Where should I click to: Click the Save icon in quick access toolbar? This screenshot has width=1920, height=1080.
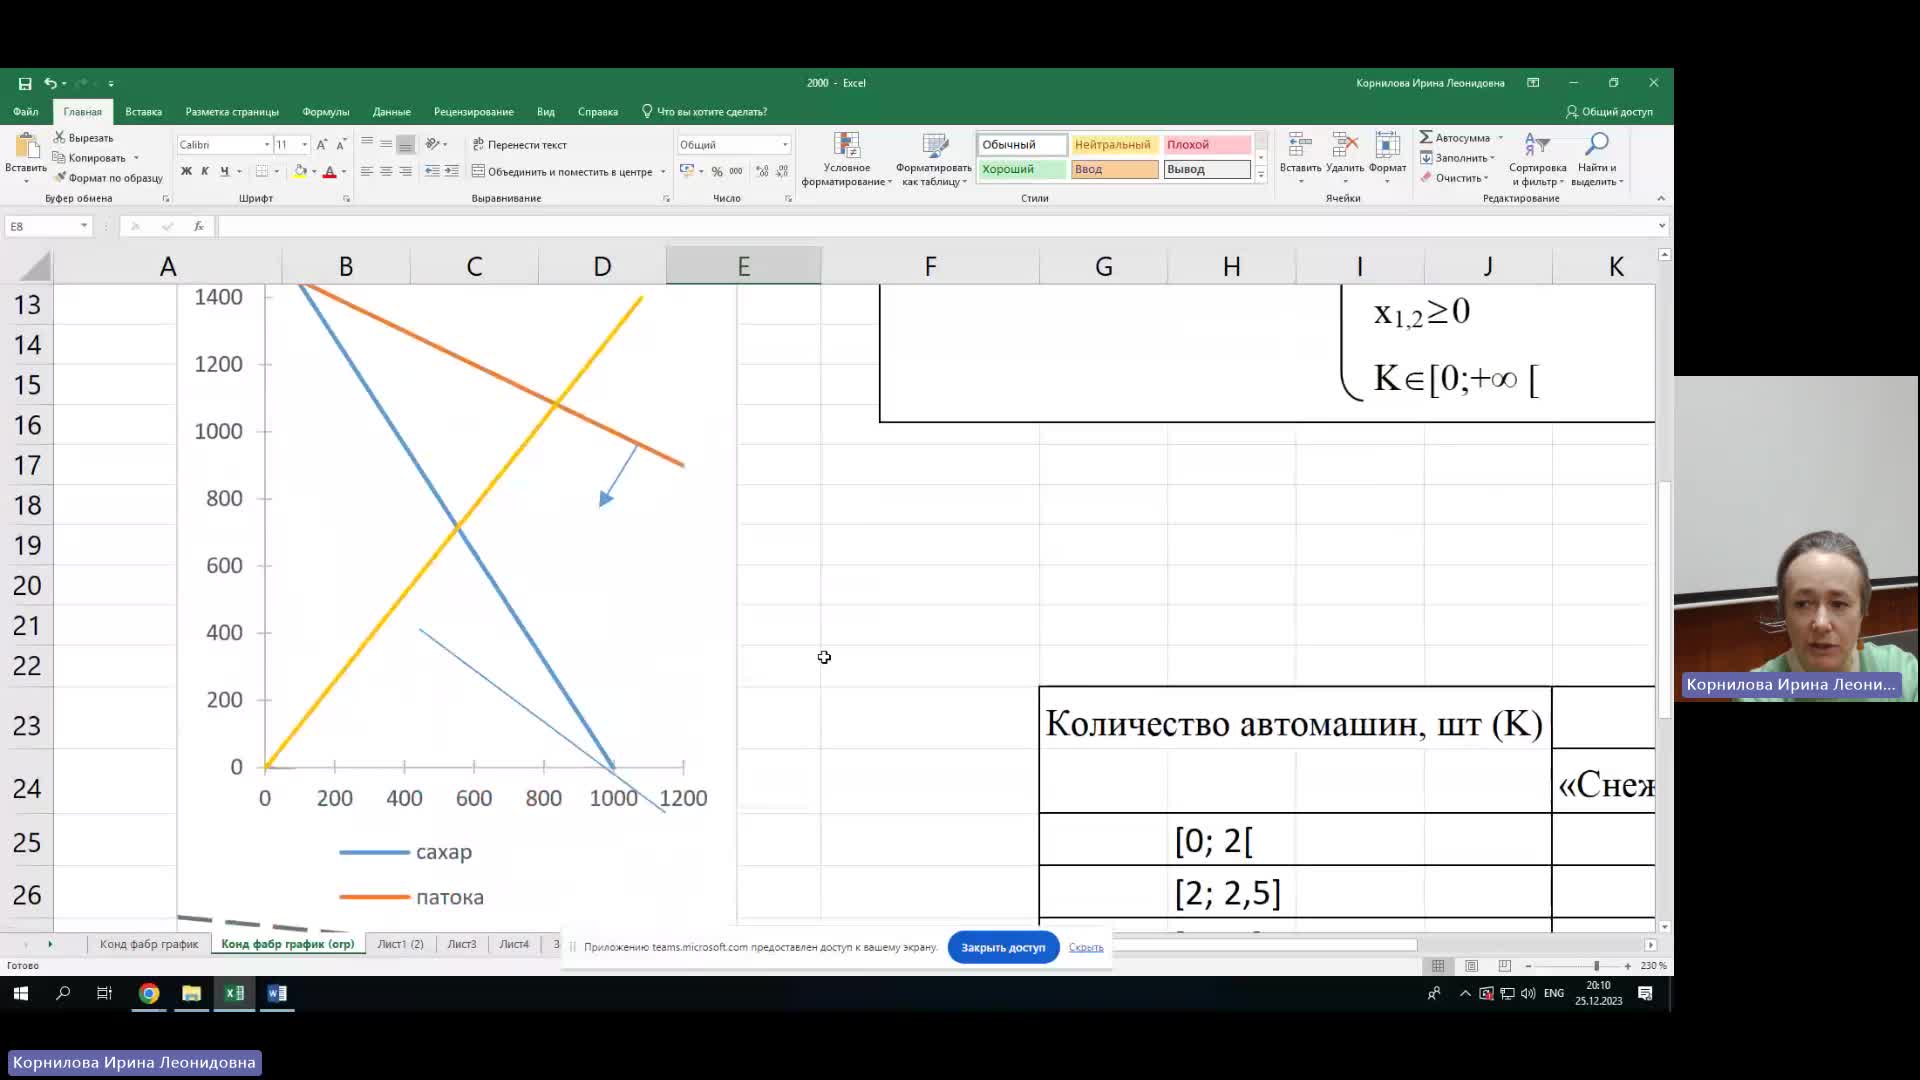click(x=25, y=83)
